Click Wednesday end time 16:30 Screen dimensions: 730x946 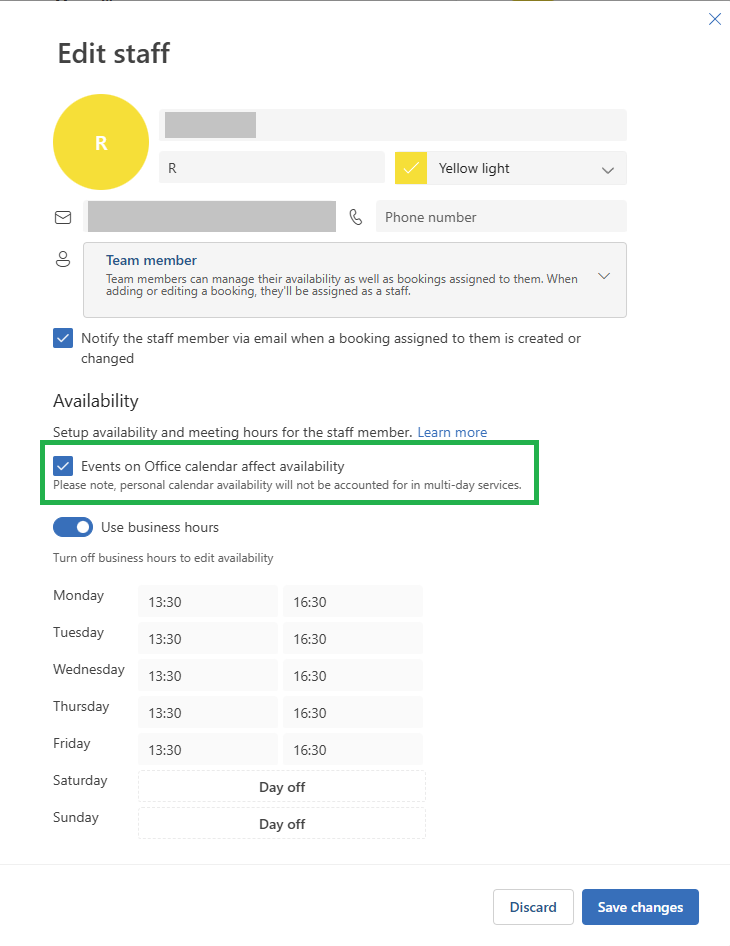(x=353, y=676)
